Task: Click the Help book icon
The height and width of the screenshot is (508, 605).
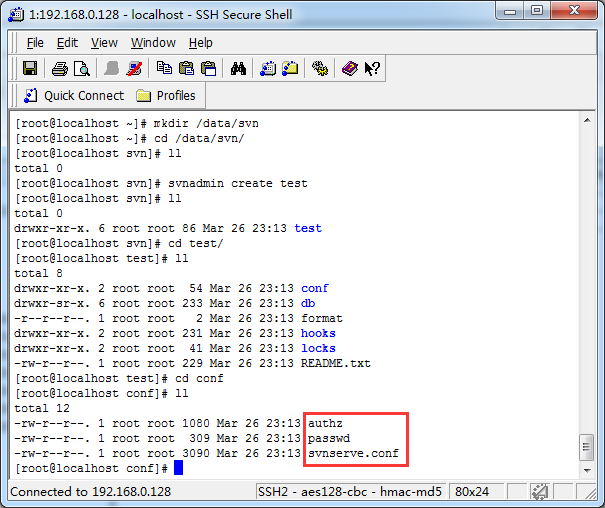Action: coord(350,69)
